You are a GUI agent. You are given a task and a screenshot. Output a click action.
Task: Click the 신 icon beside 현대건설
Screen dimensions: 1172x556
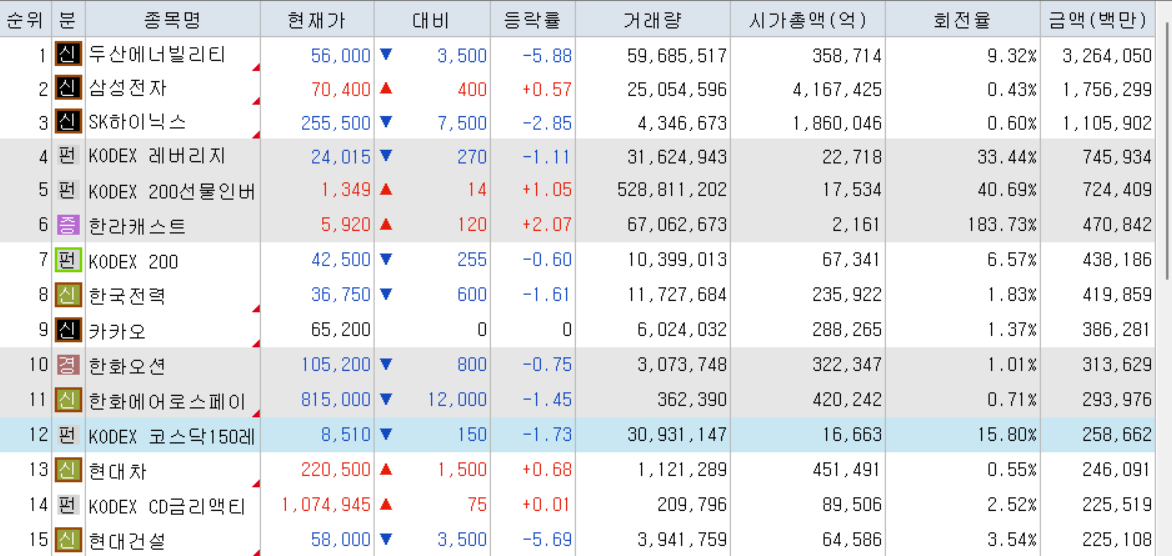tap(67, 540)
